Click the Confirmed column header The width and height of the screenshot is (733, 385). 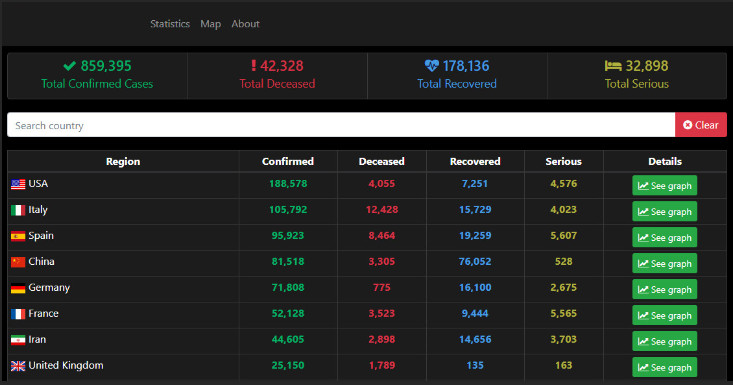(x=288, y=162)
